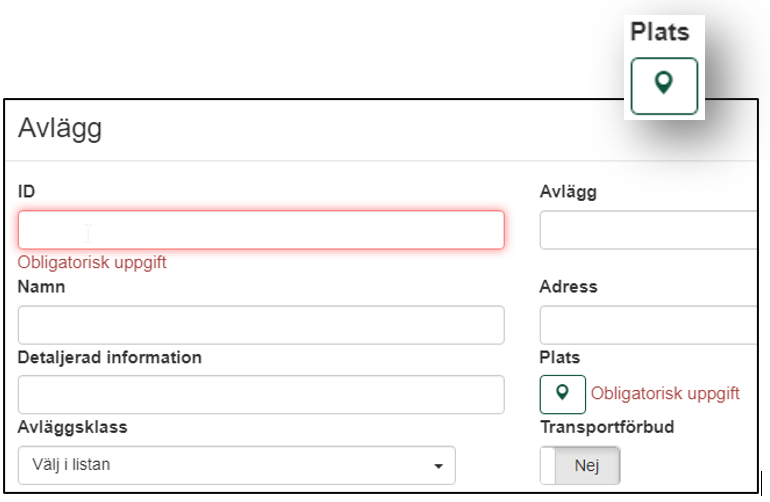The height and width of the screenshot is (502, 770).
Task: Focus the red-highlighted ID input field
Action: 261,230
